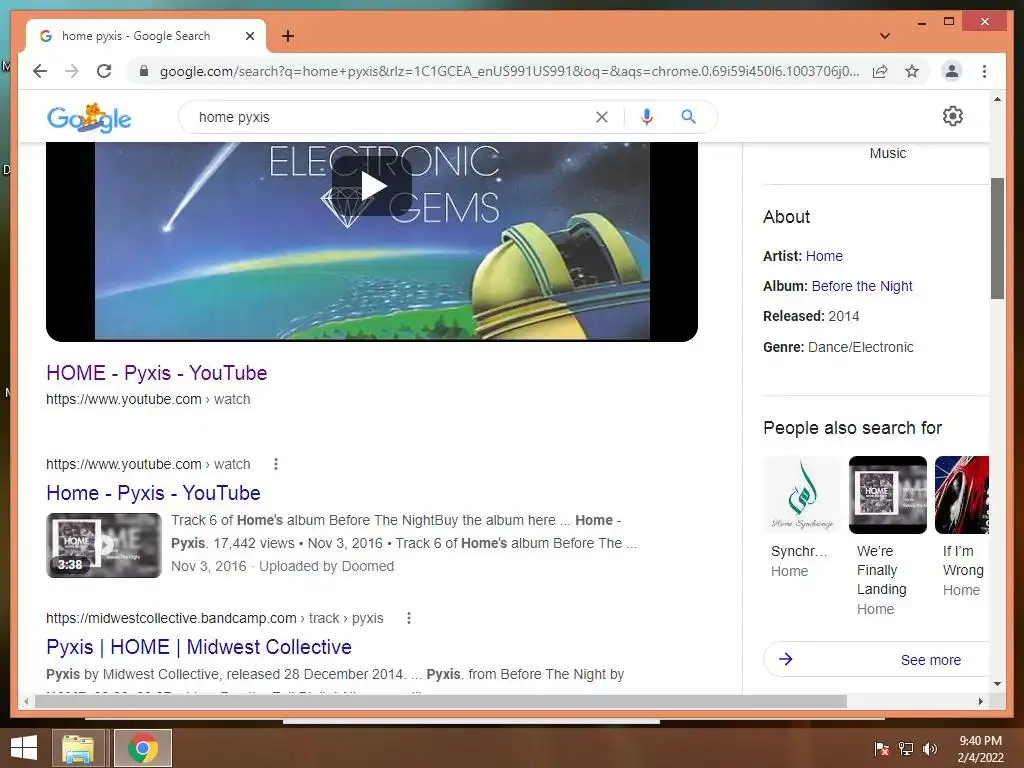1024x768 pixels.
Task: Click 'Released: 2014' text
Action: pyautogui.click(x=811, y=316)
